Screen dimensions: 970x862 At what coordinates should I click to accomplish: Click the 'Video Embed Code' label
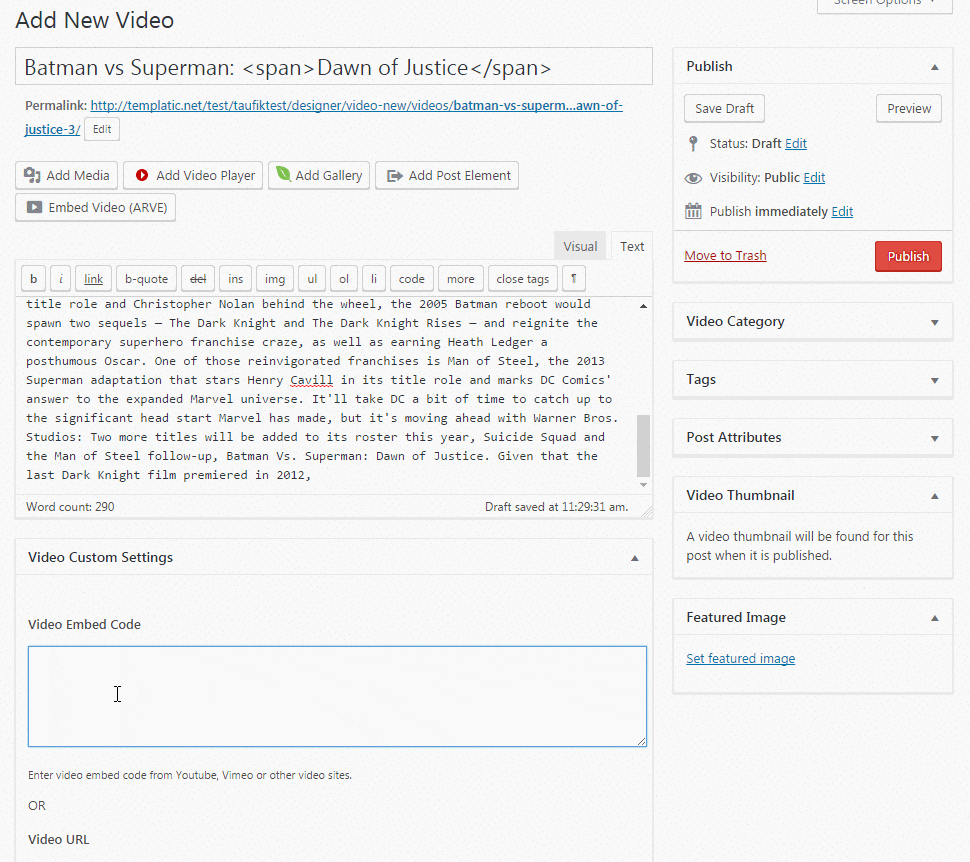pos(84,625)
